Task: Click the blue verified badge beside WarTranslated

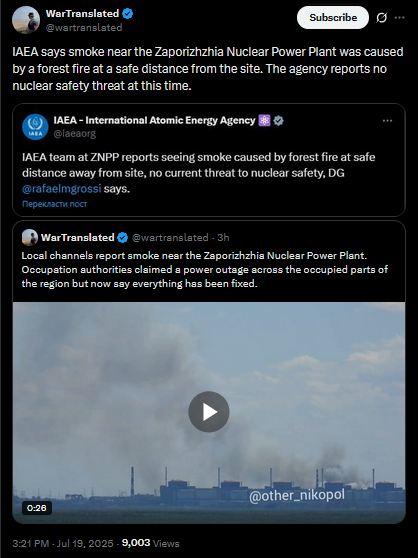Action: (x=128, y=14)
